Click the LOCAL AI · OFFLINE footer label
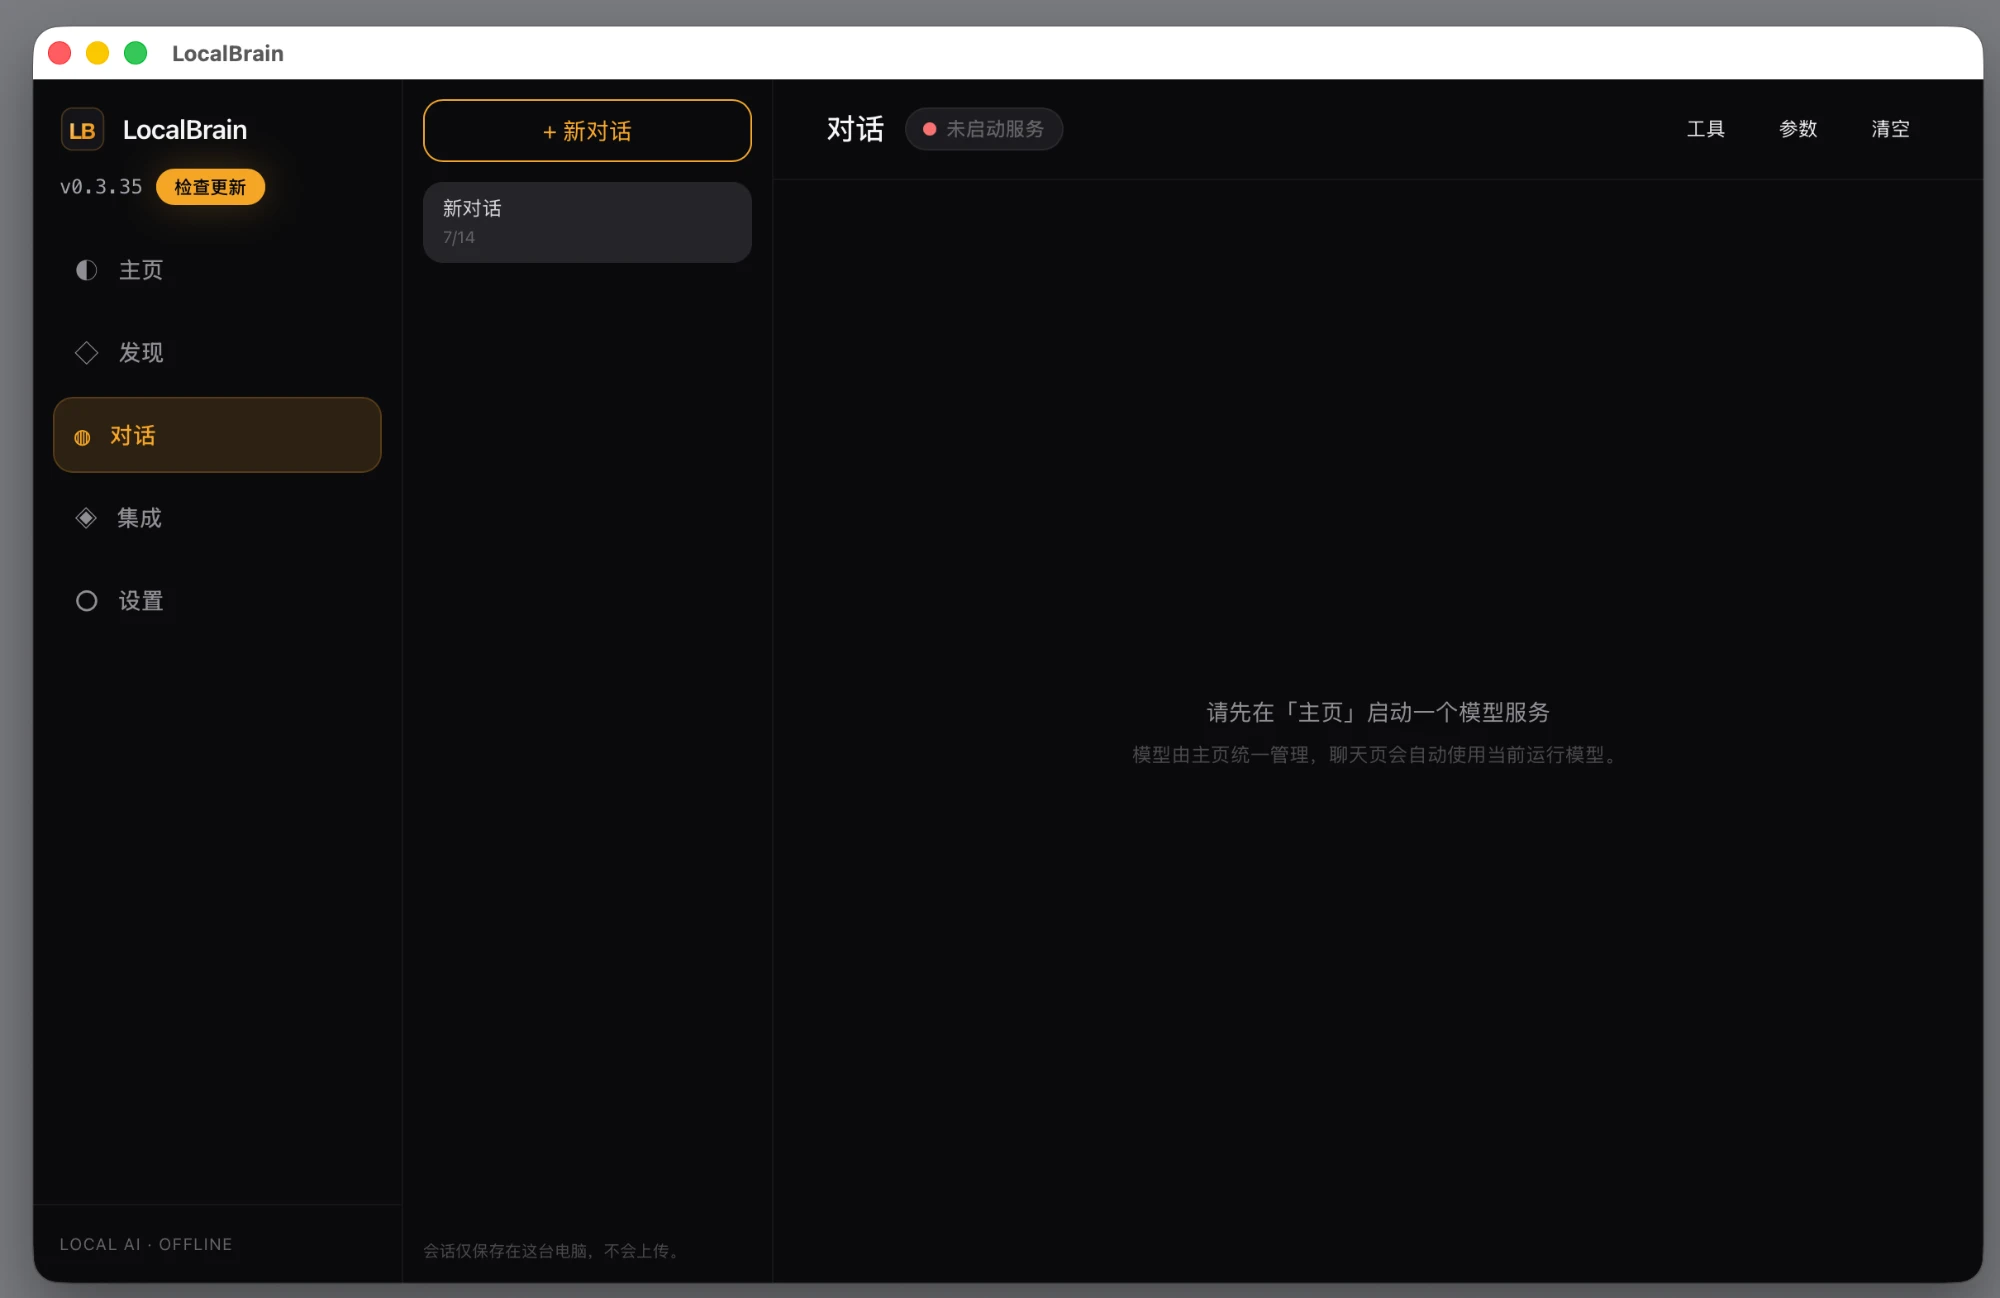This screenshot has width=2000, height=1298. tap(146, 1244)
